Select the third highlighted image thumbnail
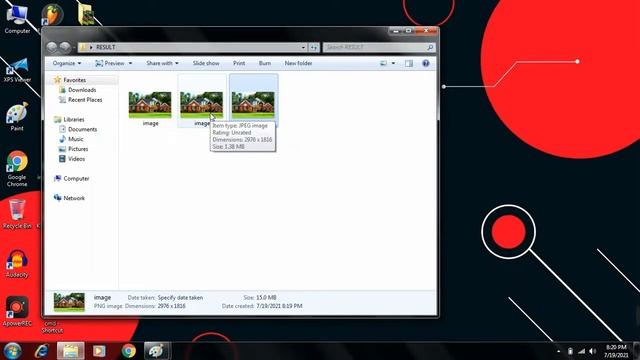This screenshot has width=640, height=360. point(253,105)
